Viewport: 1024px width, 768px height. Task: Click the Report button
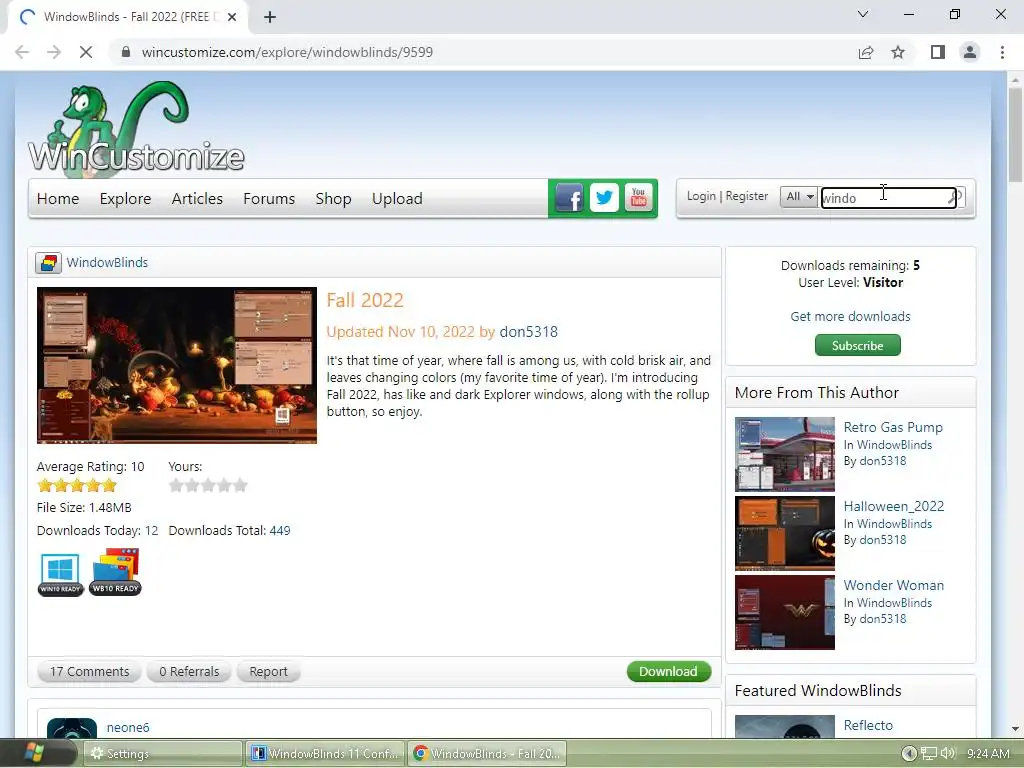coord(268,671)
